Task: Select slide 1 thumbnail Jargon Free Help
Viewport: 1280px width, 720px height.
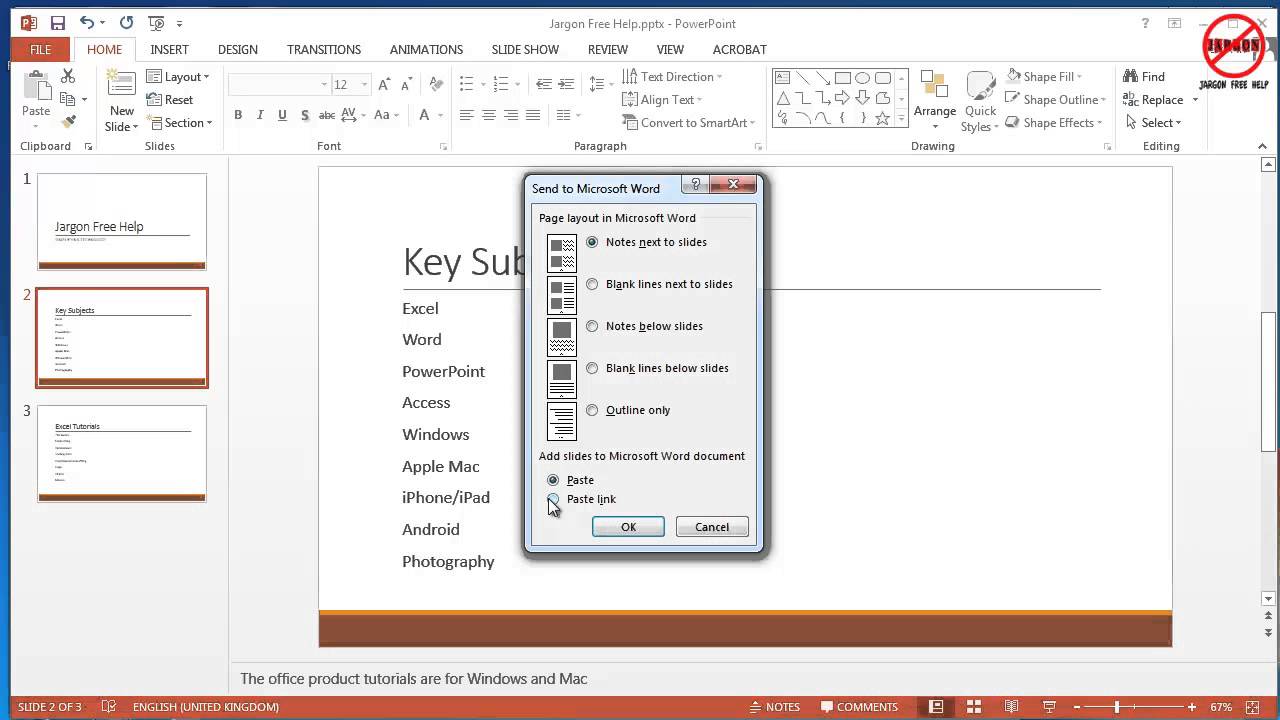Action: tap(122, 222)
